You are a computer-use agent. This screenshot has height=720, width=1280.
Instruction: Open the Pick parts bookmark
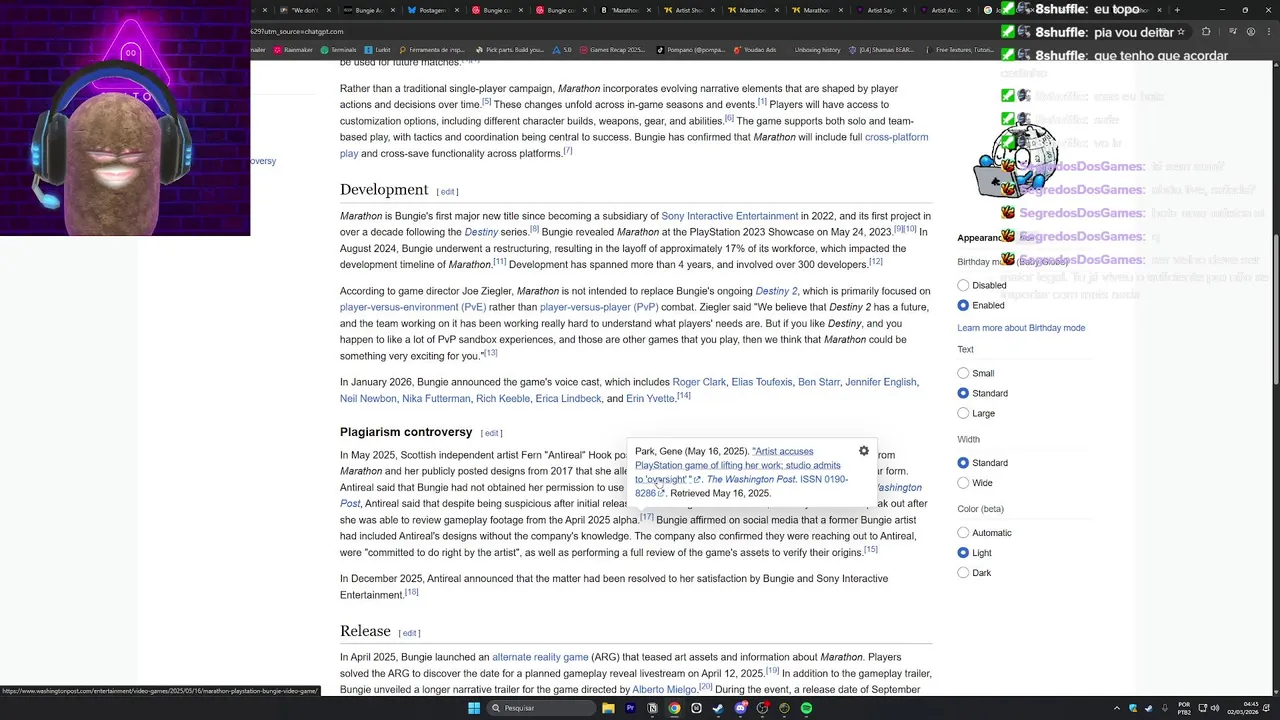510,49
